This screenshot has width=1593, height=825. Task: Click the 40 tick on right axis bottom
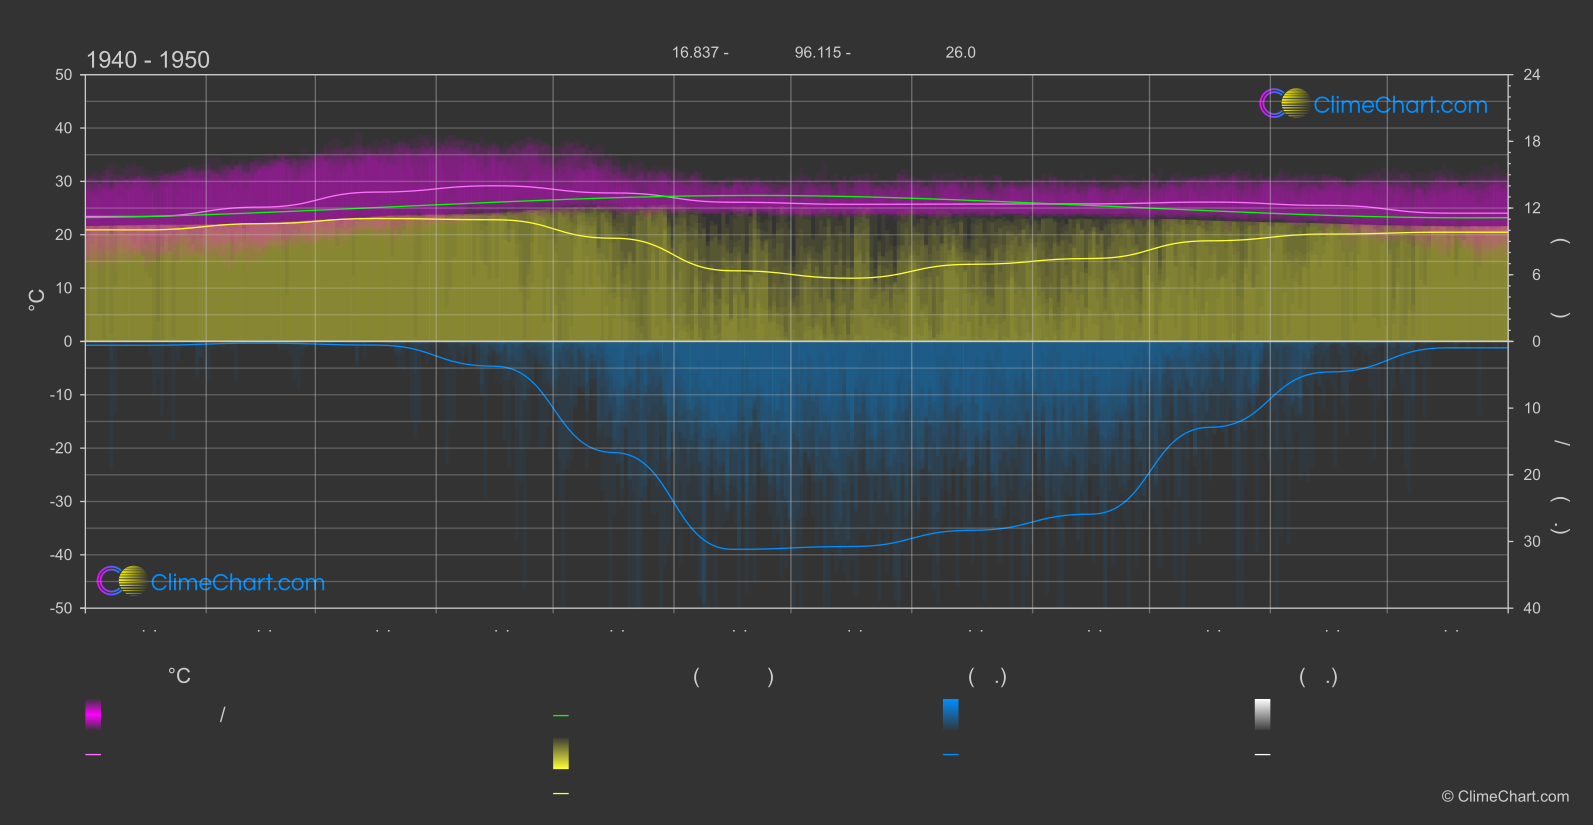coord(1531,608)
